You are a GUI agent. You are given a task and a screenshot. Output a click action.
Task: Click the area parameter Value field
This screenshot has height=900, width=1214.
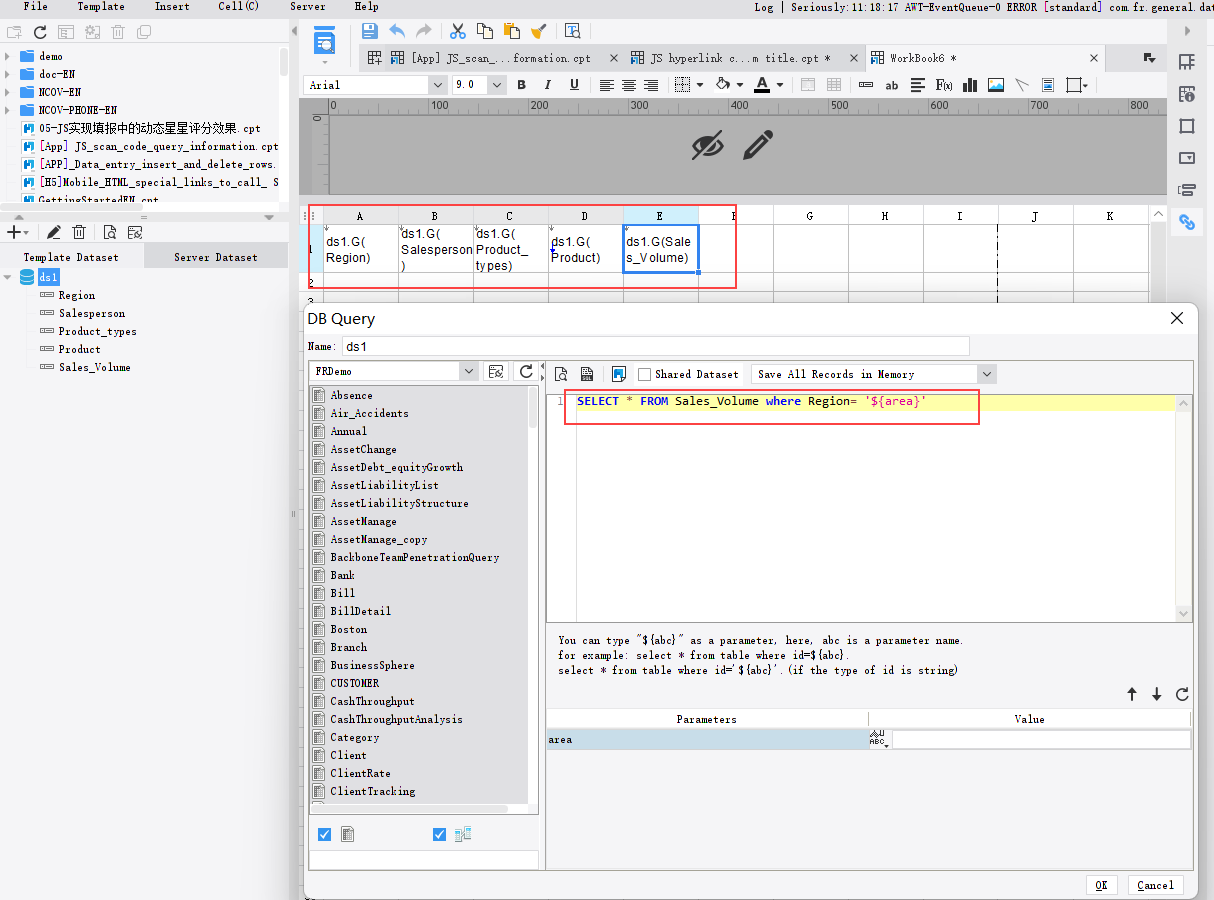[1041, 739]
